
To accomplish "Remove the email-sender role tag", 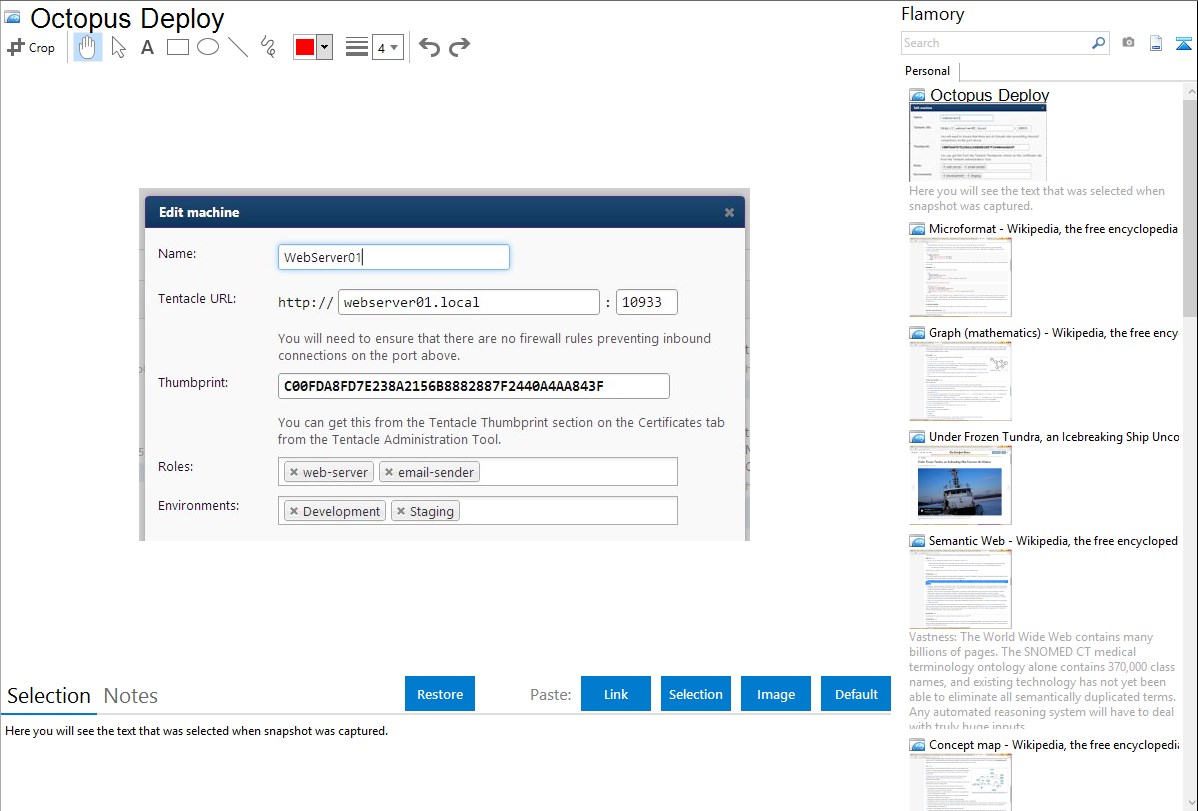I will (389, 472).
